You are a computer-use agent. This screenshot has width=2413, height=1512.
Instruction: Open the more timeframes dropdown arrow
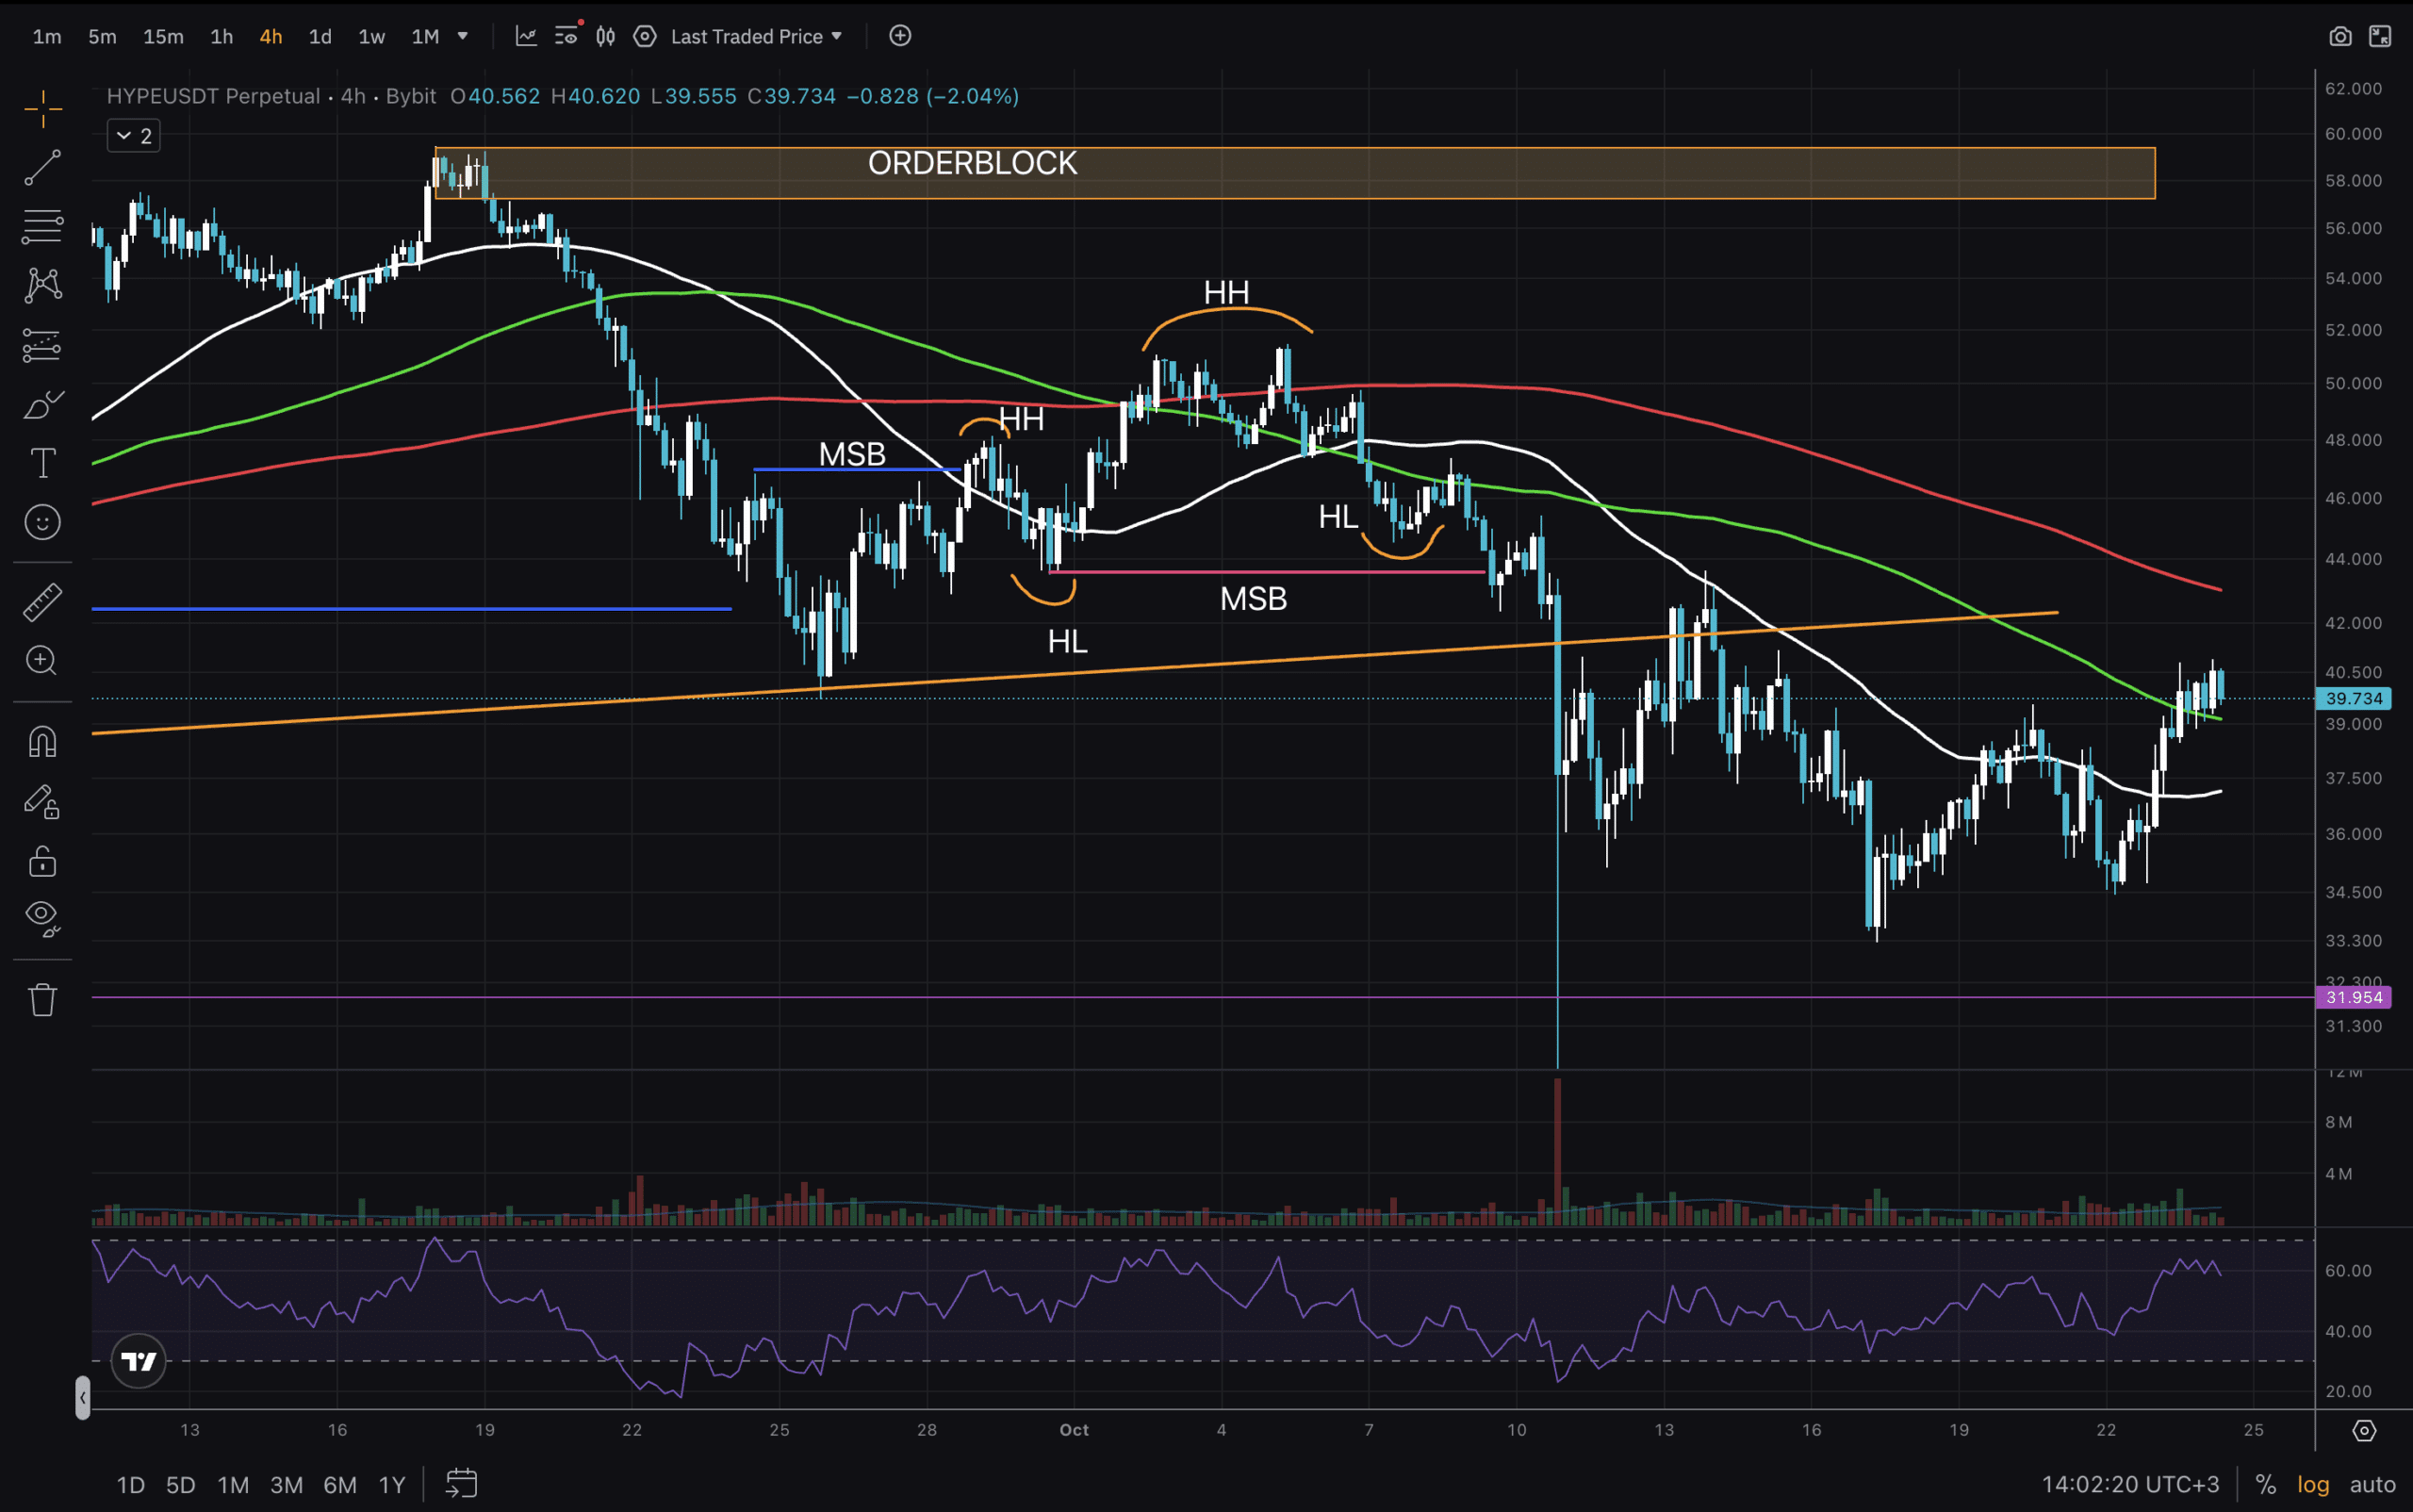click(x=462, y=36)
